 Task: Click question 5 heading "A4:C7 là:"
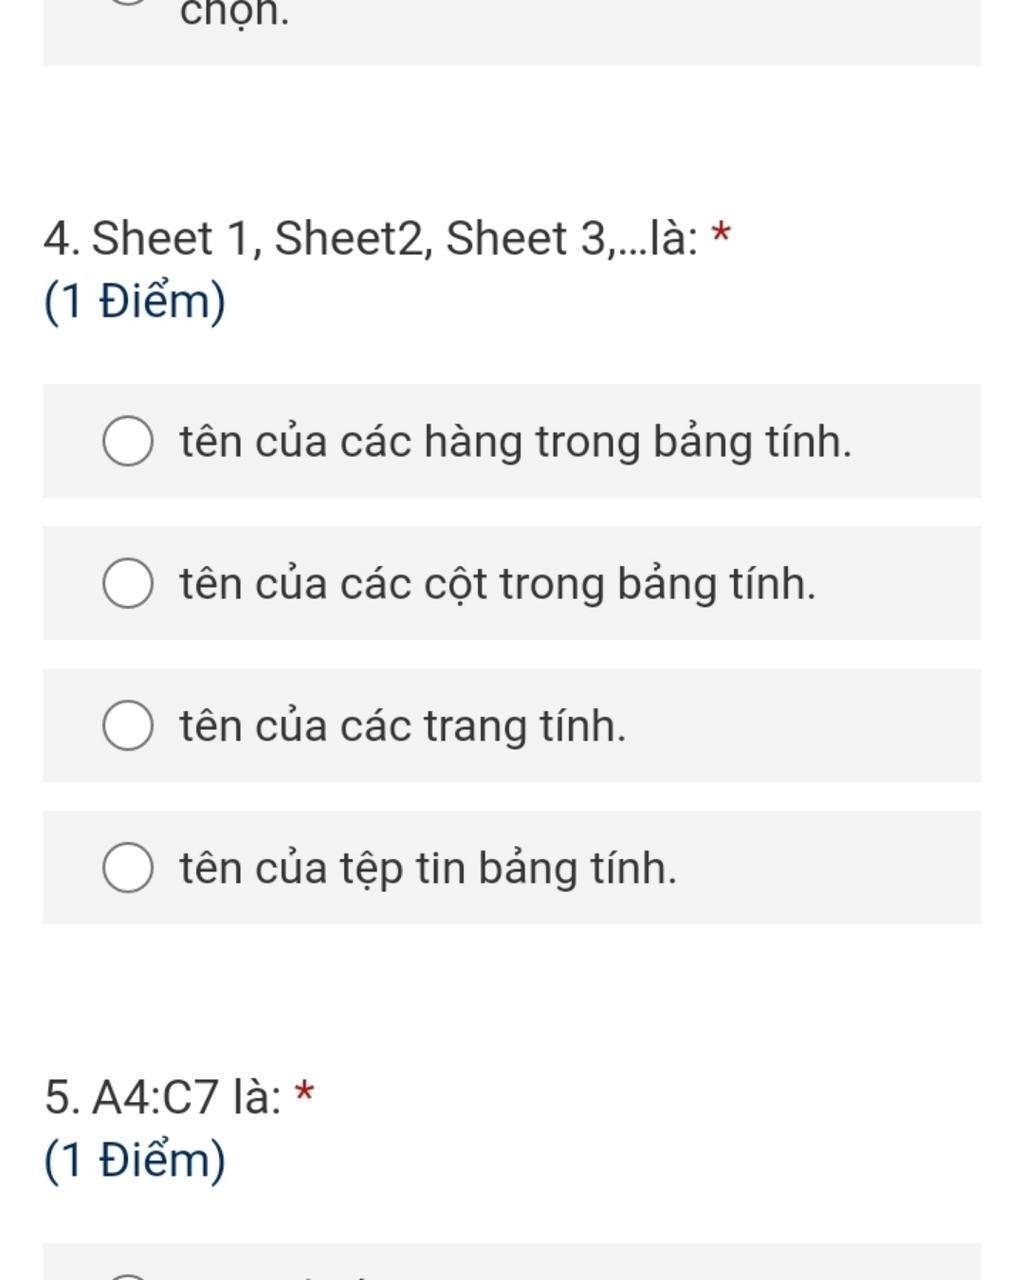(x=163, y=1097)
